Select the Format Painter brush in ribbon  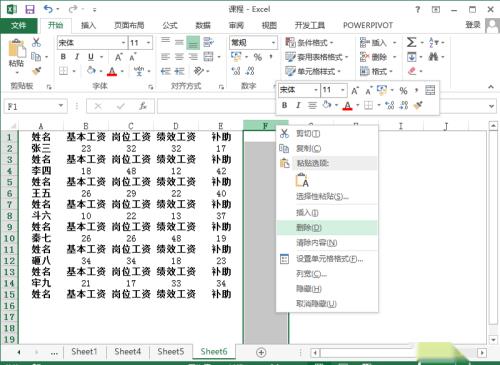pyautogui.click(x=36, y=71)
